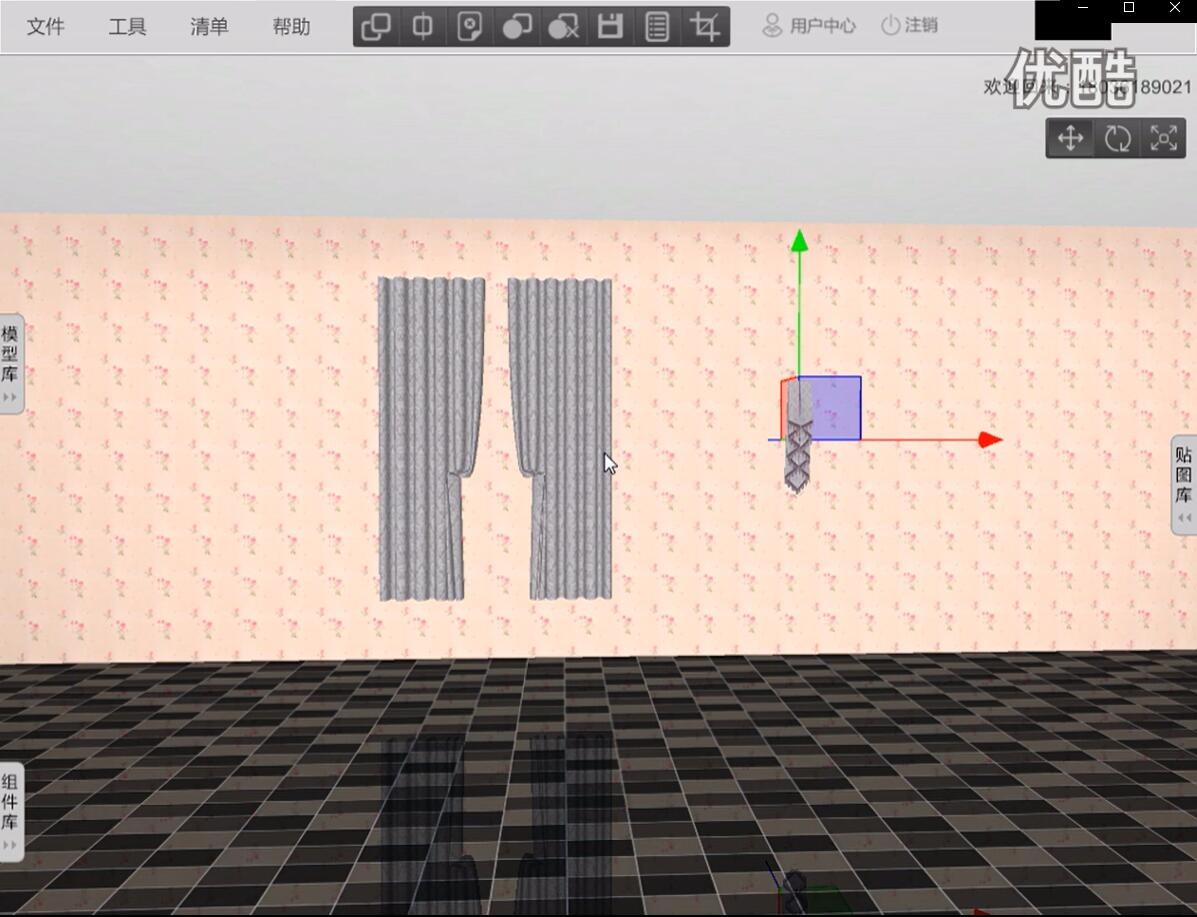Screen dimensions: 1197x917
Task: Click the save floppy disk icon
Action: (x=610, y=27)
